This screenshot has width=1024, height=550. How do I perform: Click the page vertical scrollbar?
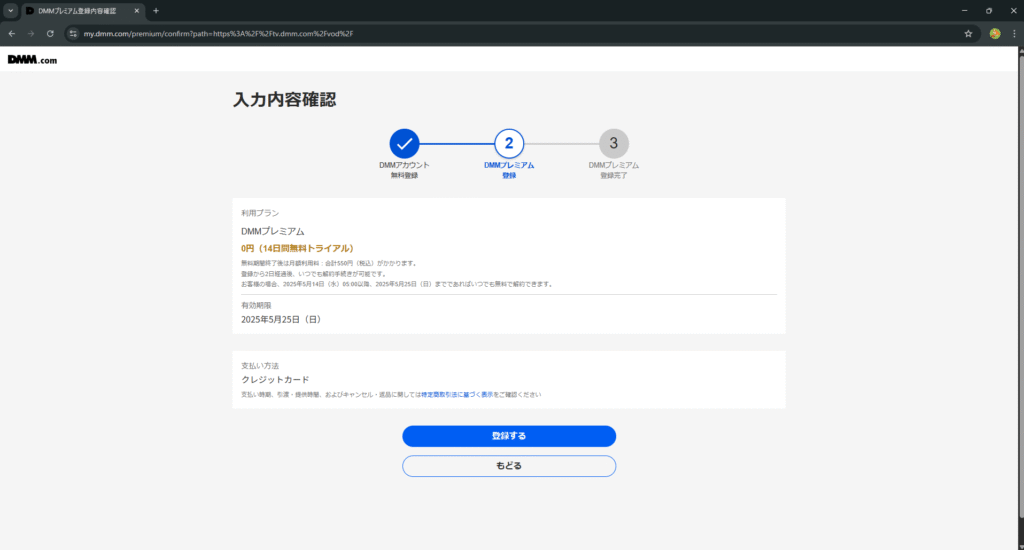tap(1020, 287)
